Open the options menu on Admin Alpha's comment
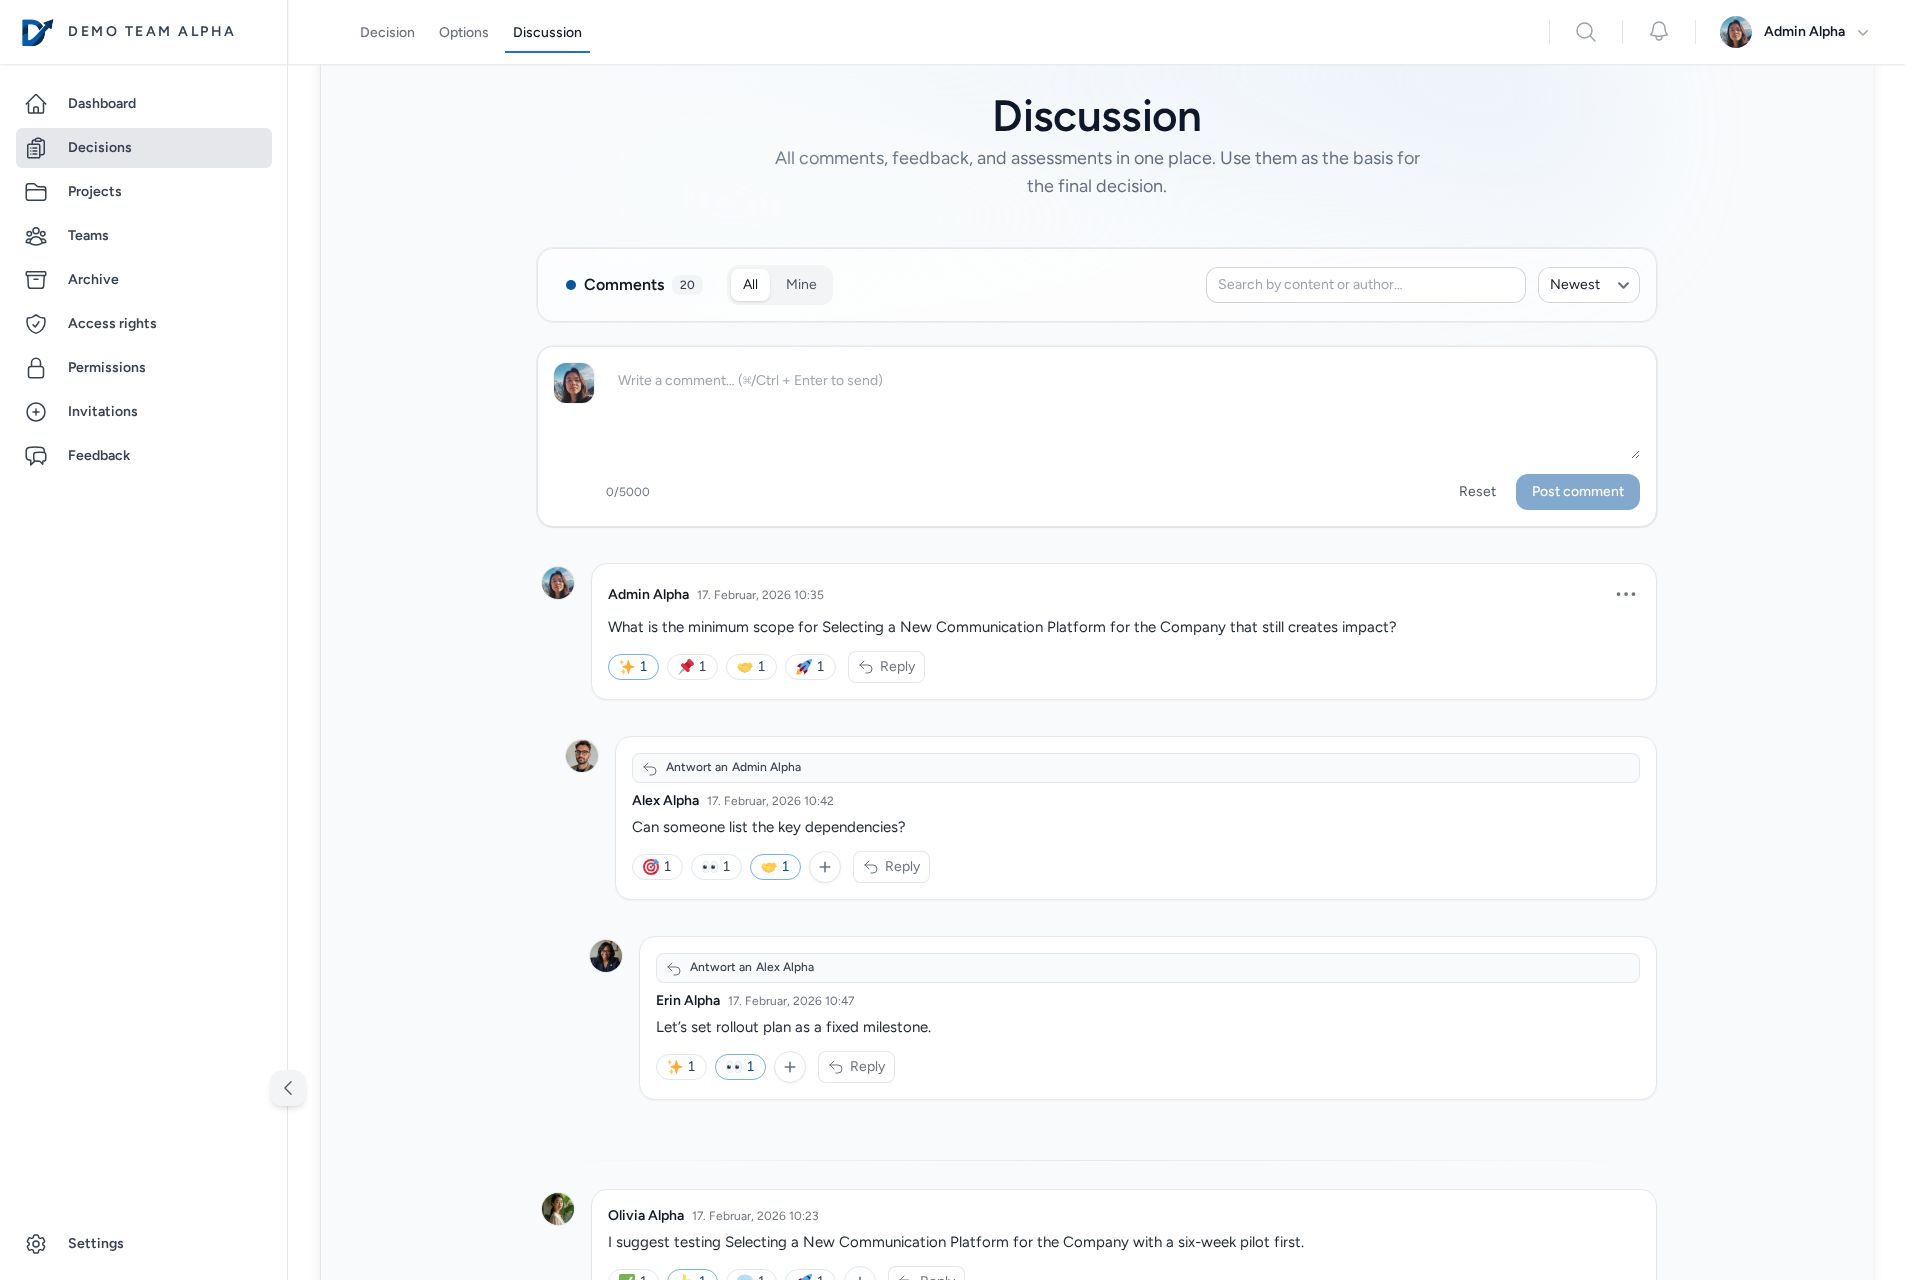1920x1280 pixels. point(1626,594)
